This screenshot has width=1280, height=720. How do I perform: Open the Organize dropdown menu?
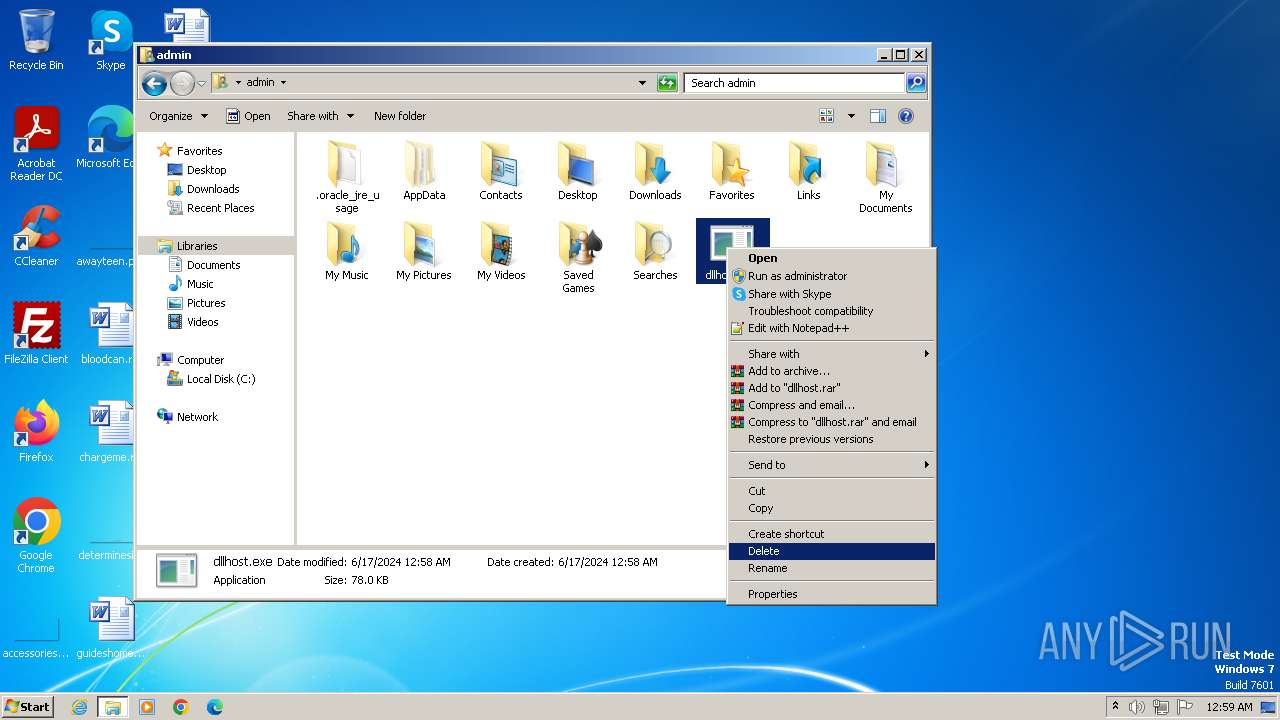click(x=179, y=116)
